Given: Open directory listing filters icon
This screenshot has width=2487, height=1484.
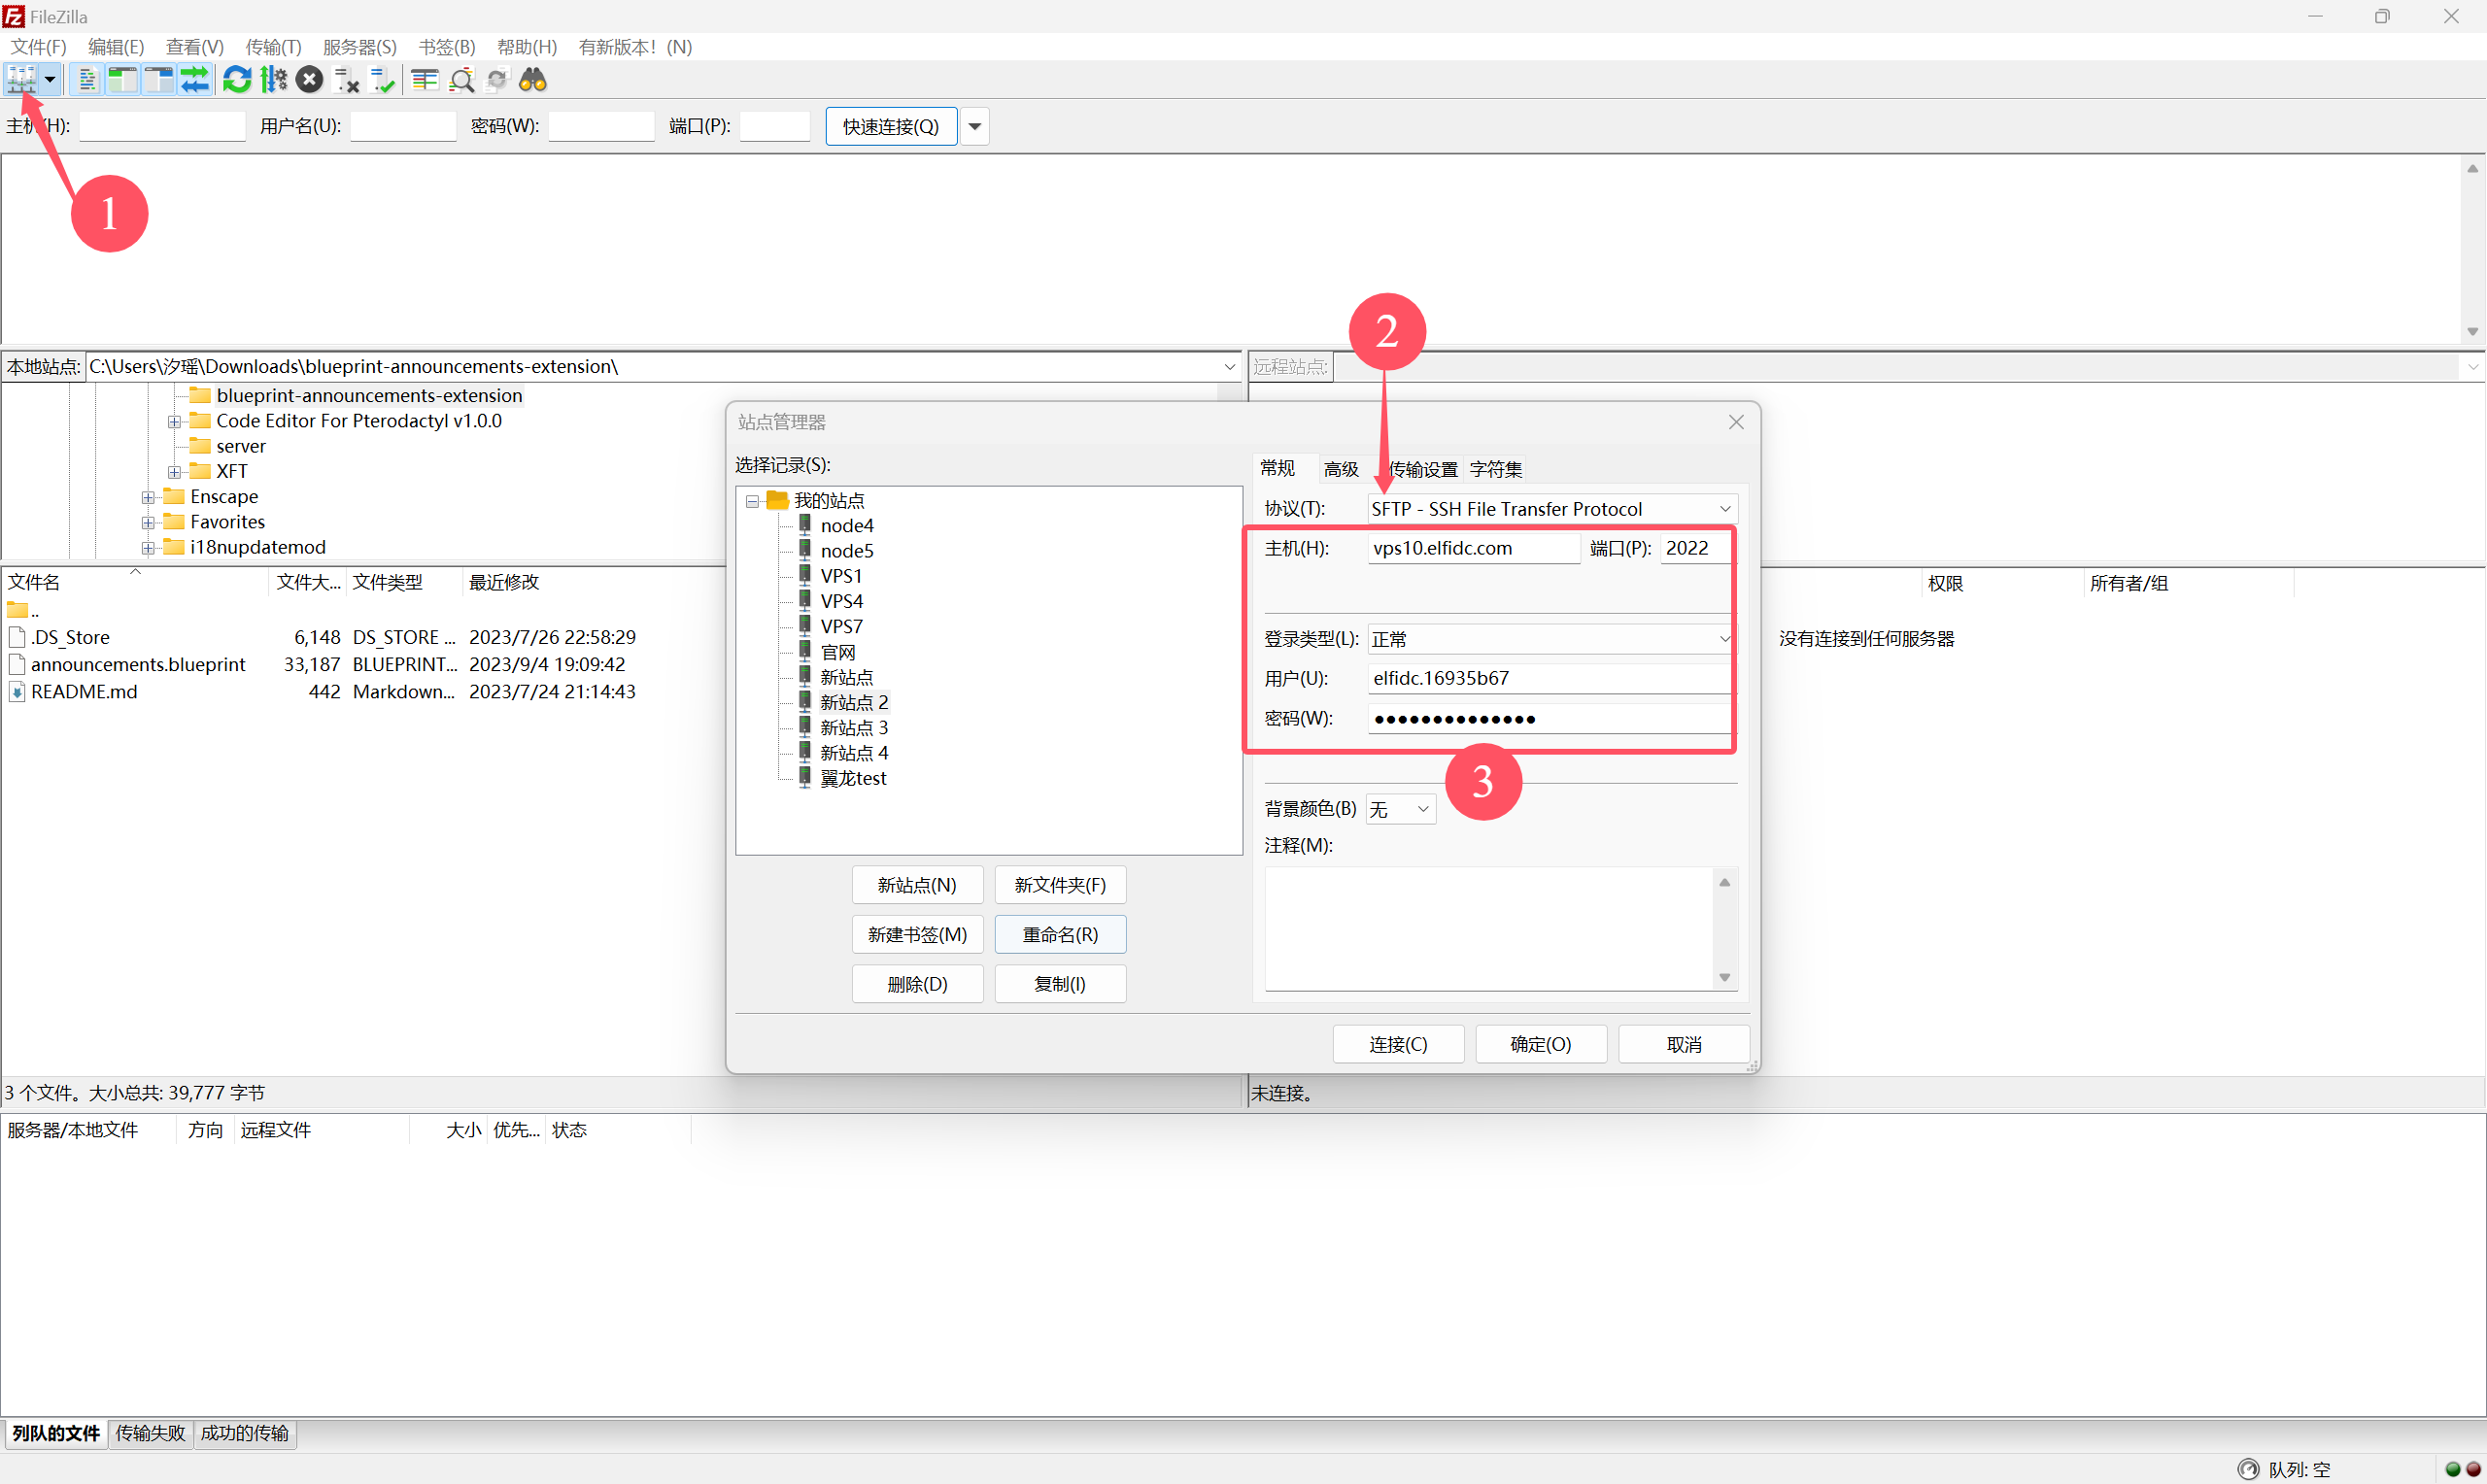Looking at the screenshot, I should (x=425, y=80).
